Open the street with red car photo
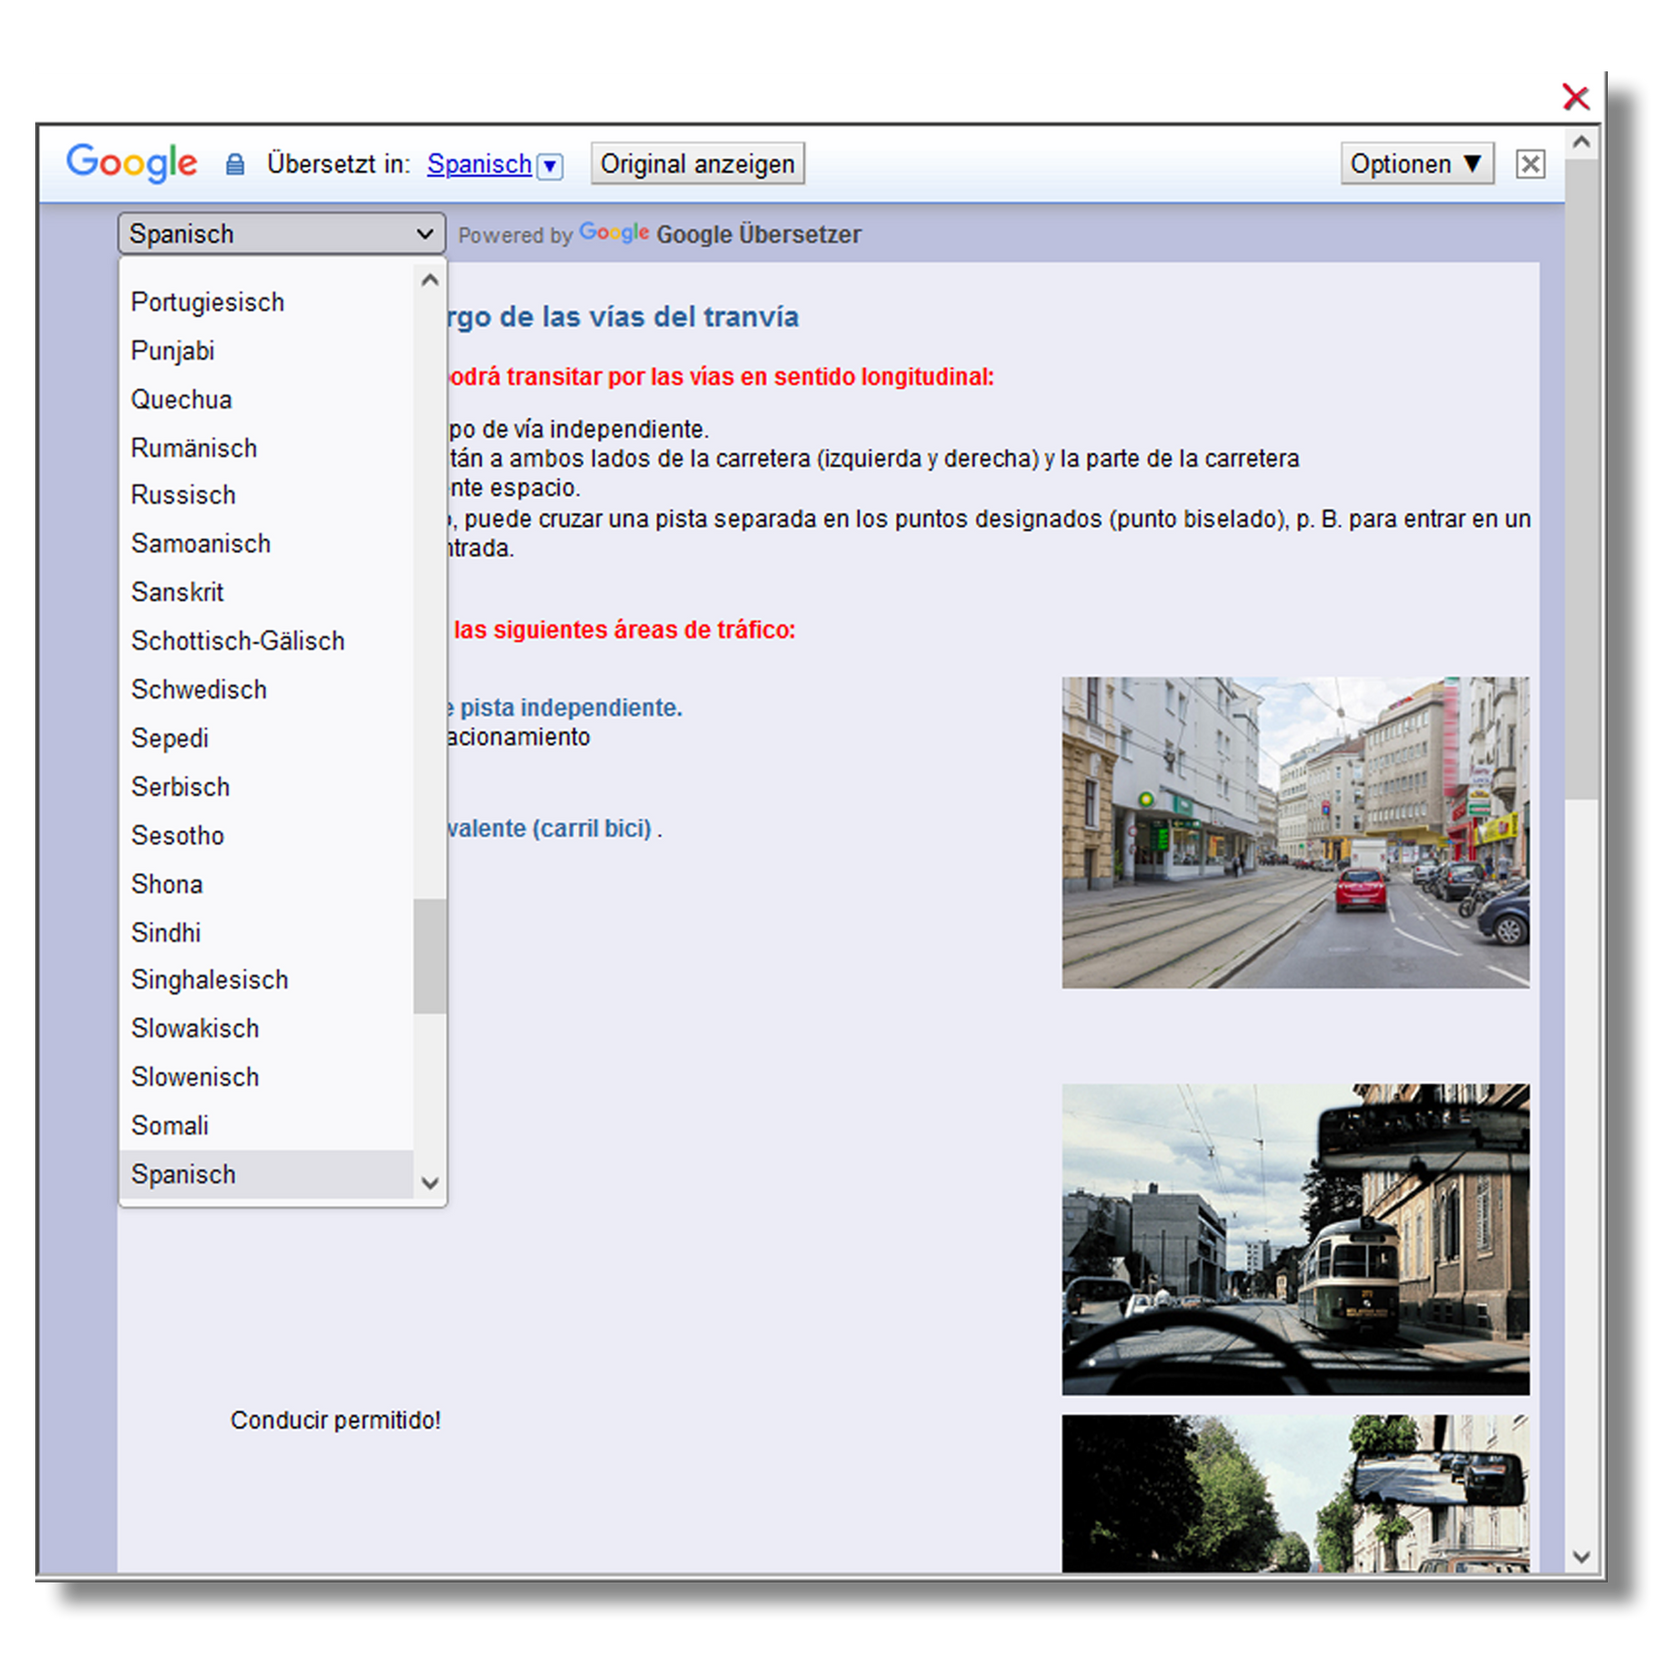Viewport: 1680px width, 1680px height. pos(1295,832)
